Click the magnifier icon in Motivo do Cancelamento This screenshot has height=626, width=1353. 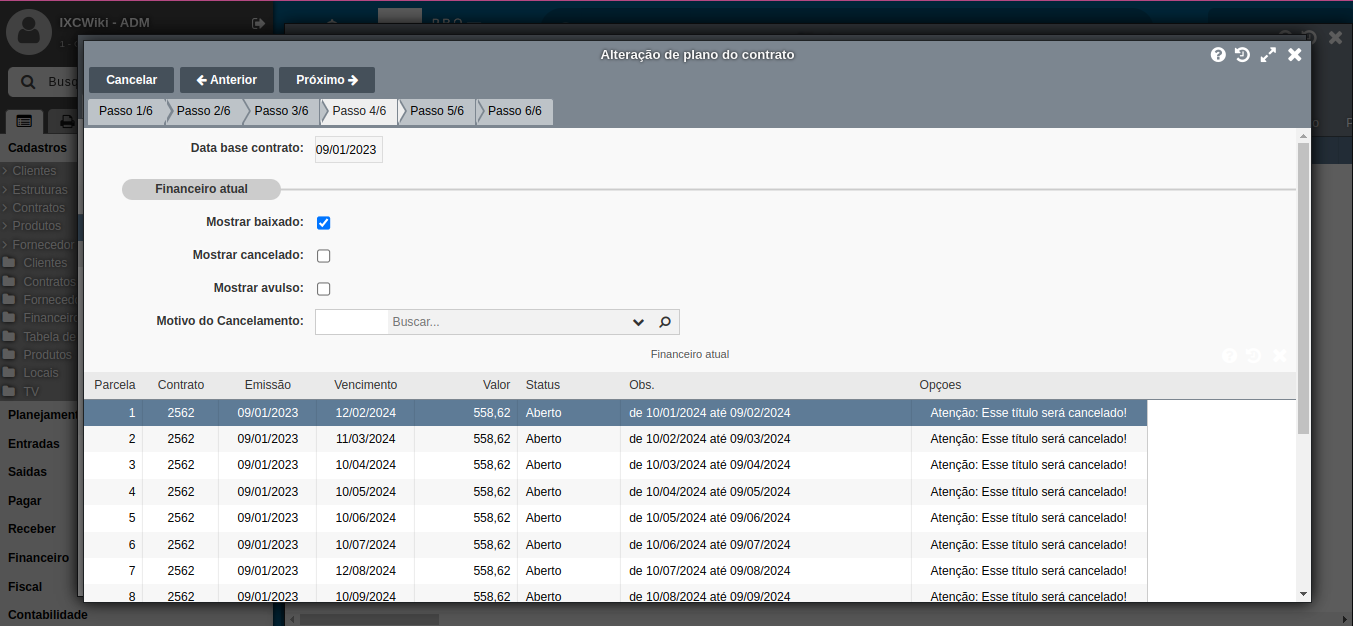tap(665, 322)
